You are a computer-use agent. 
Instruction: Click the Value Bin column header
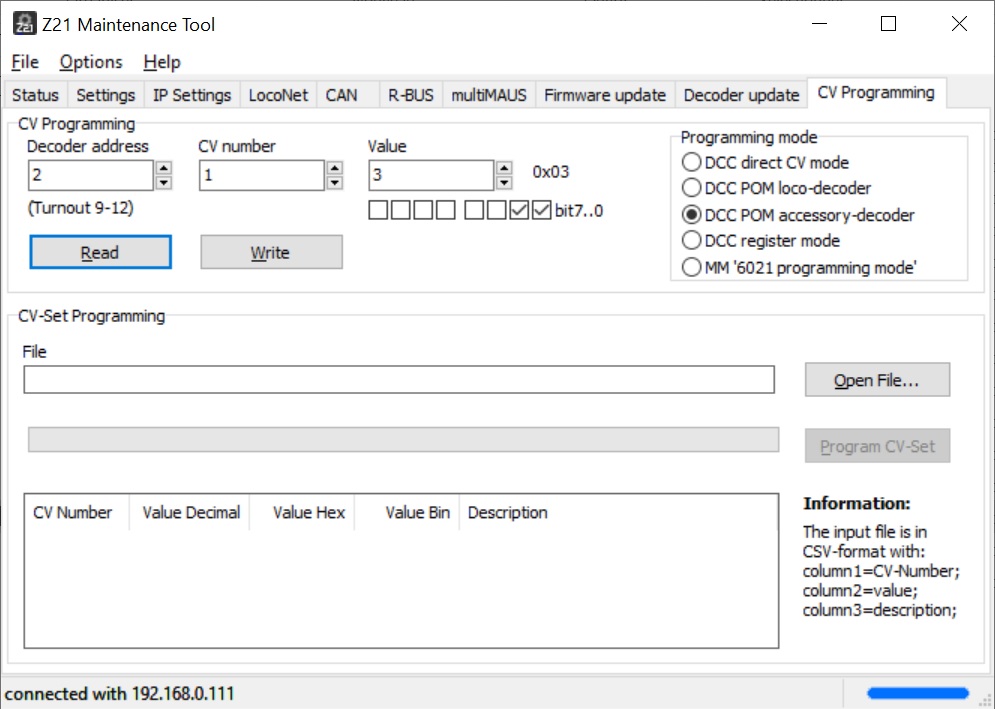pyautogui.click(x=407, y=512)
